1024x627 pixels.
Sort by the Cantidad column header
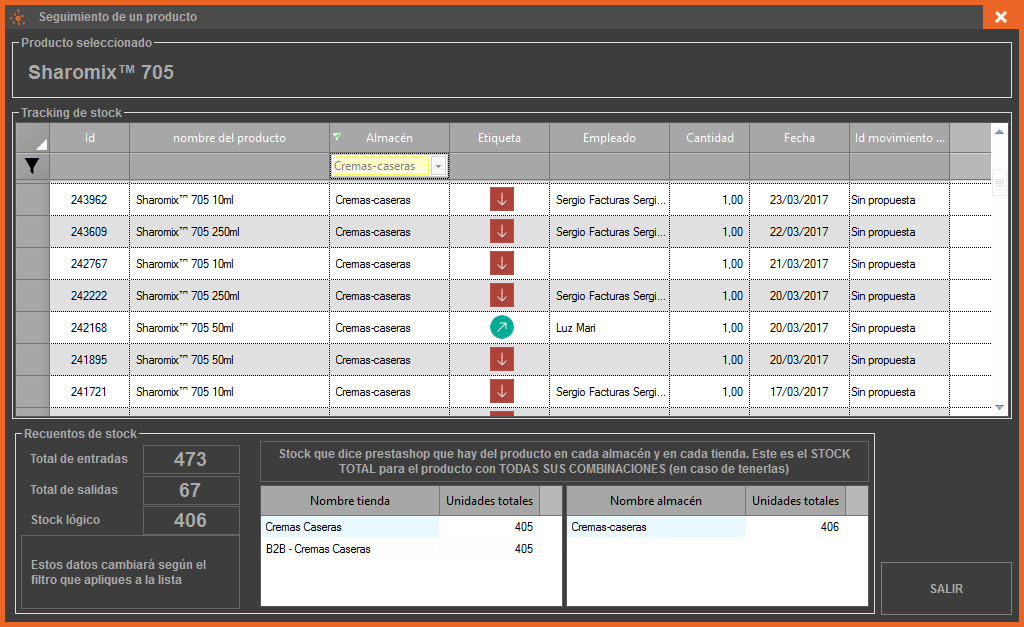(x=709, y=138)
